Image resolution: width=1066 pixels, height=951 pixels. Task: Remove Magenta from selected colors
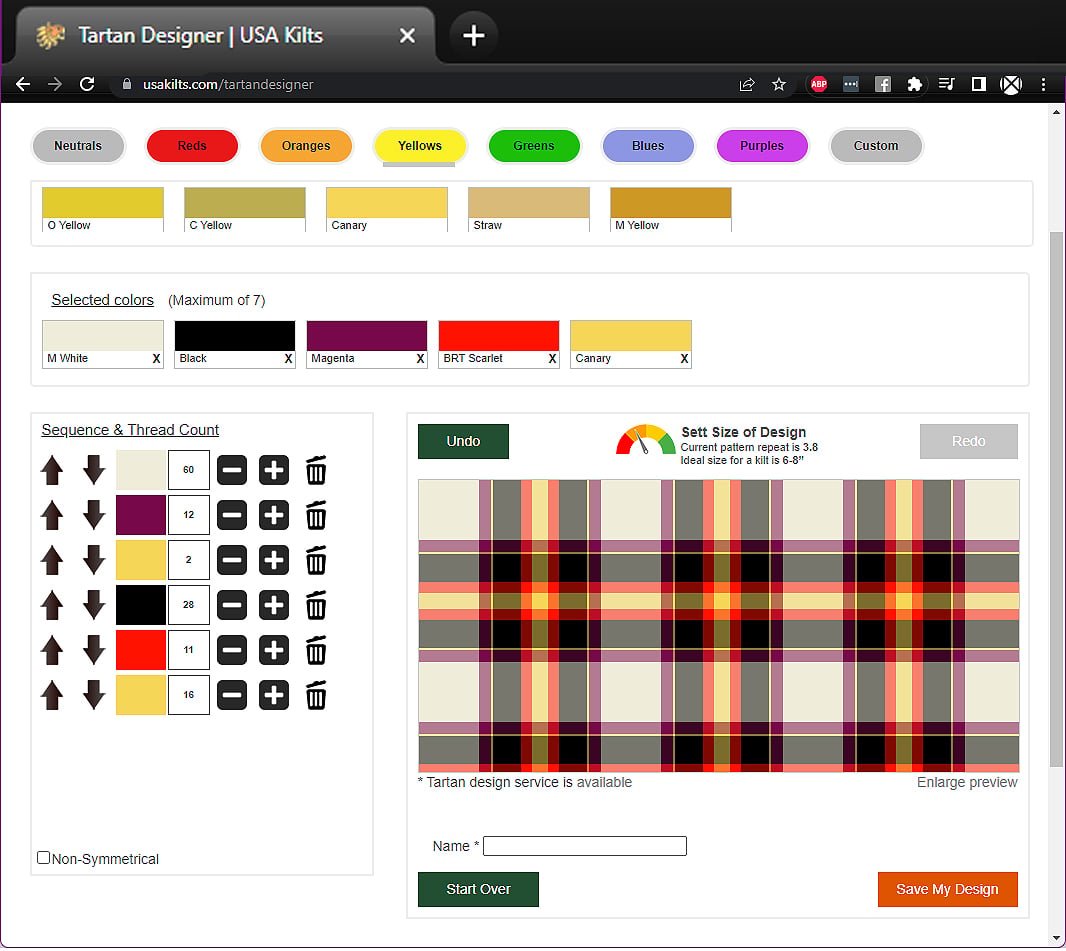click(x=420, y=359)
